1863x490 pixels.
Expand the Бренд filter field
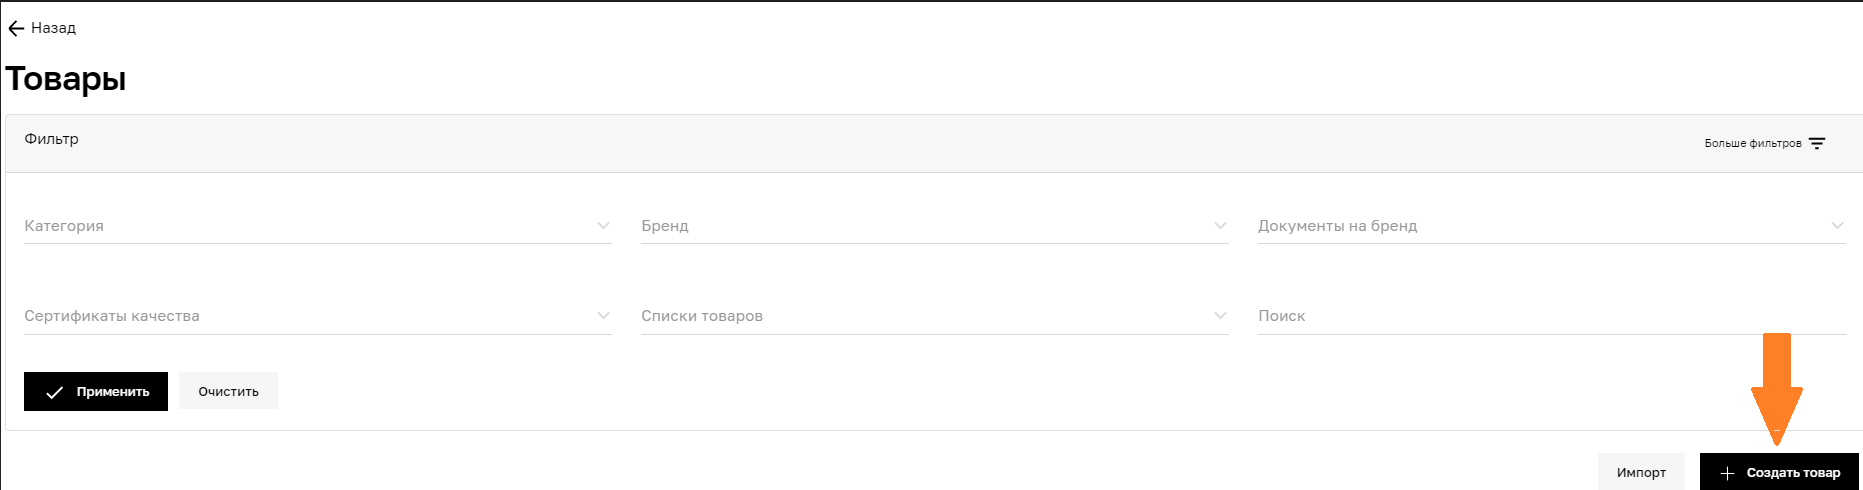click(933, 226)
